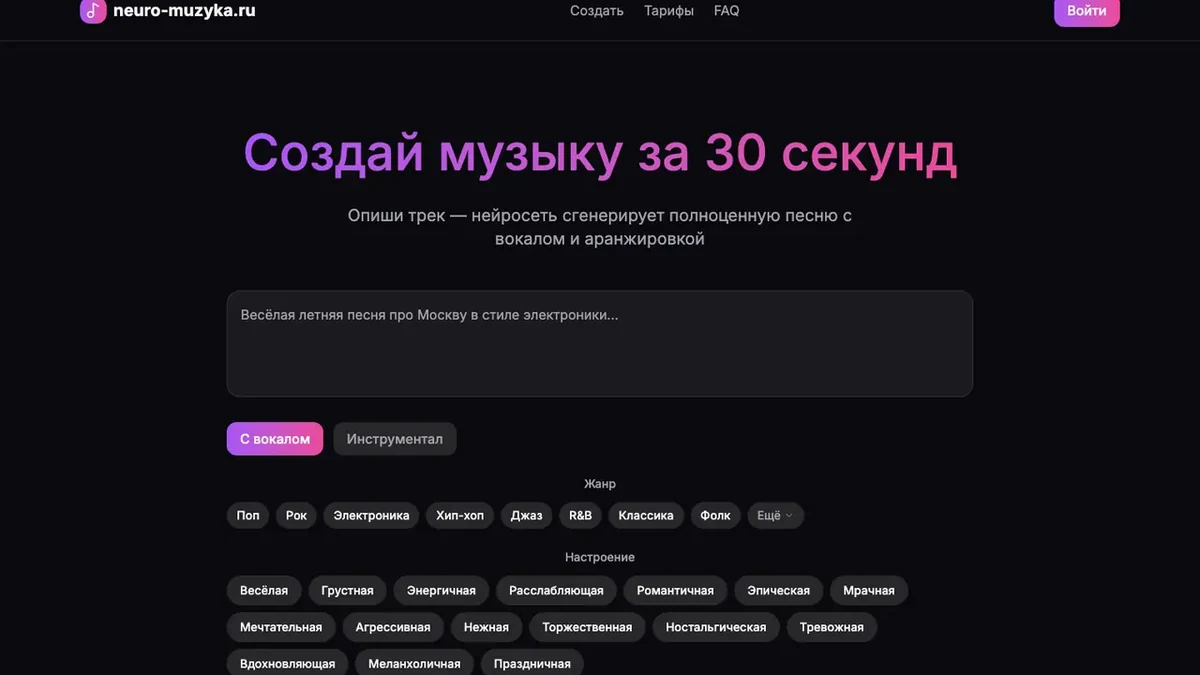Select the С вокалом mode
1200x675 pixels.
[275, 439]
